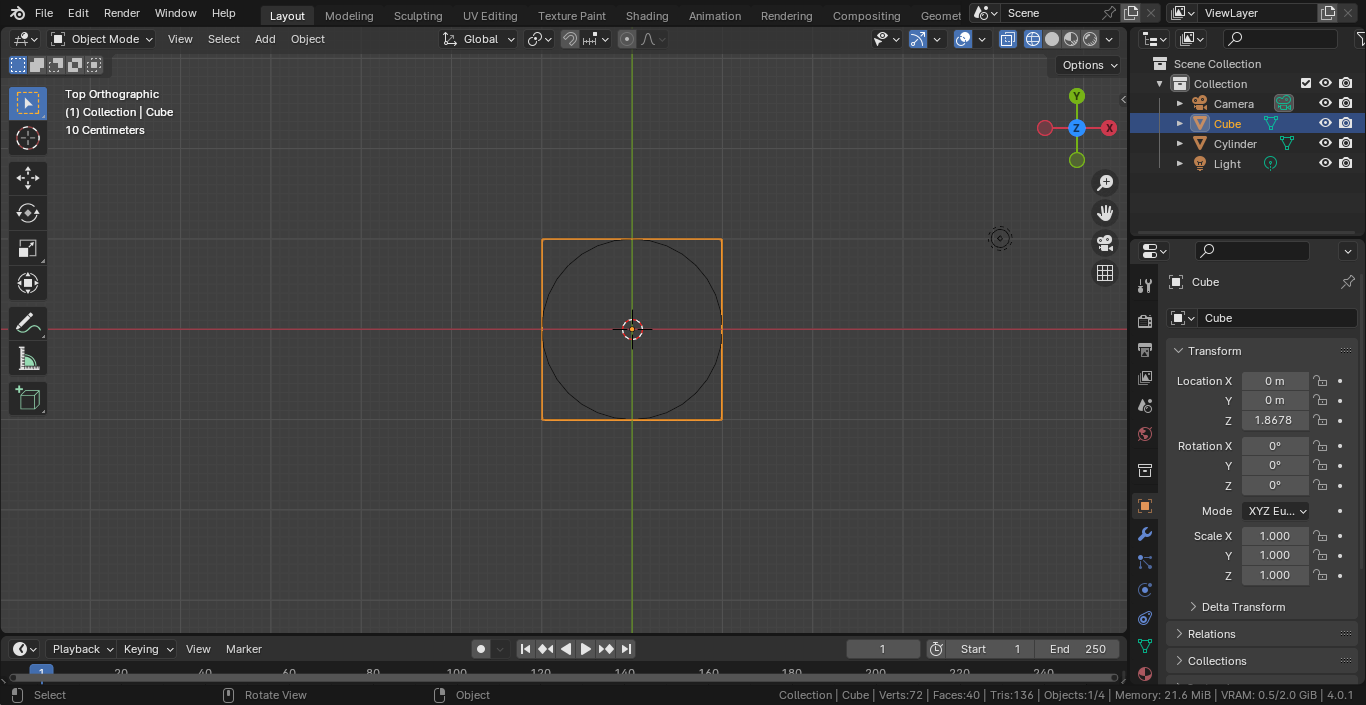Open Object Data properties tab
1366x705 pixels.
click(1145, 646)
